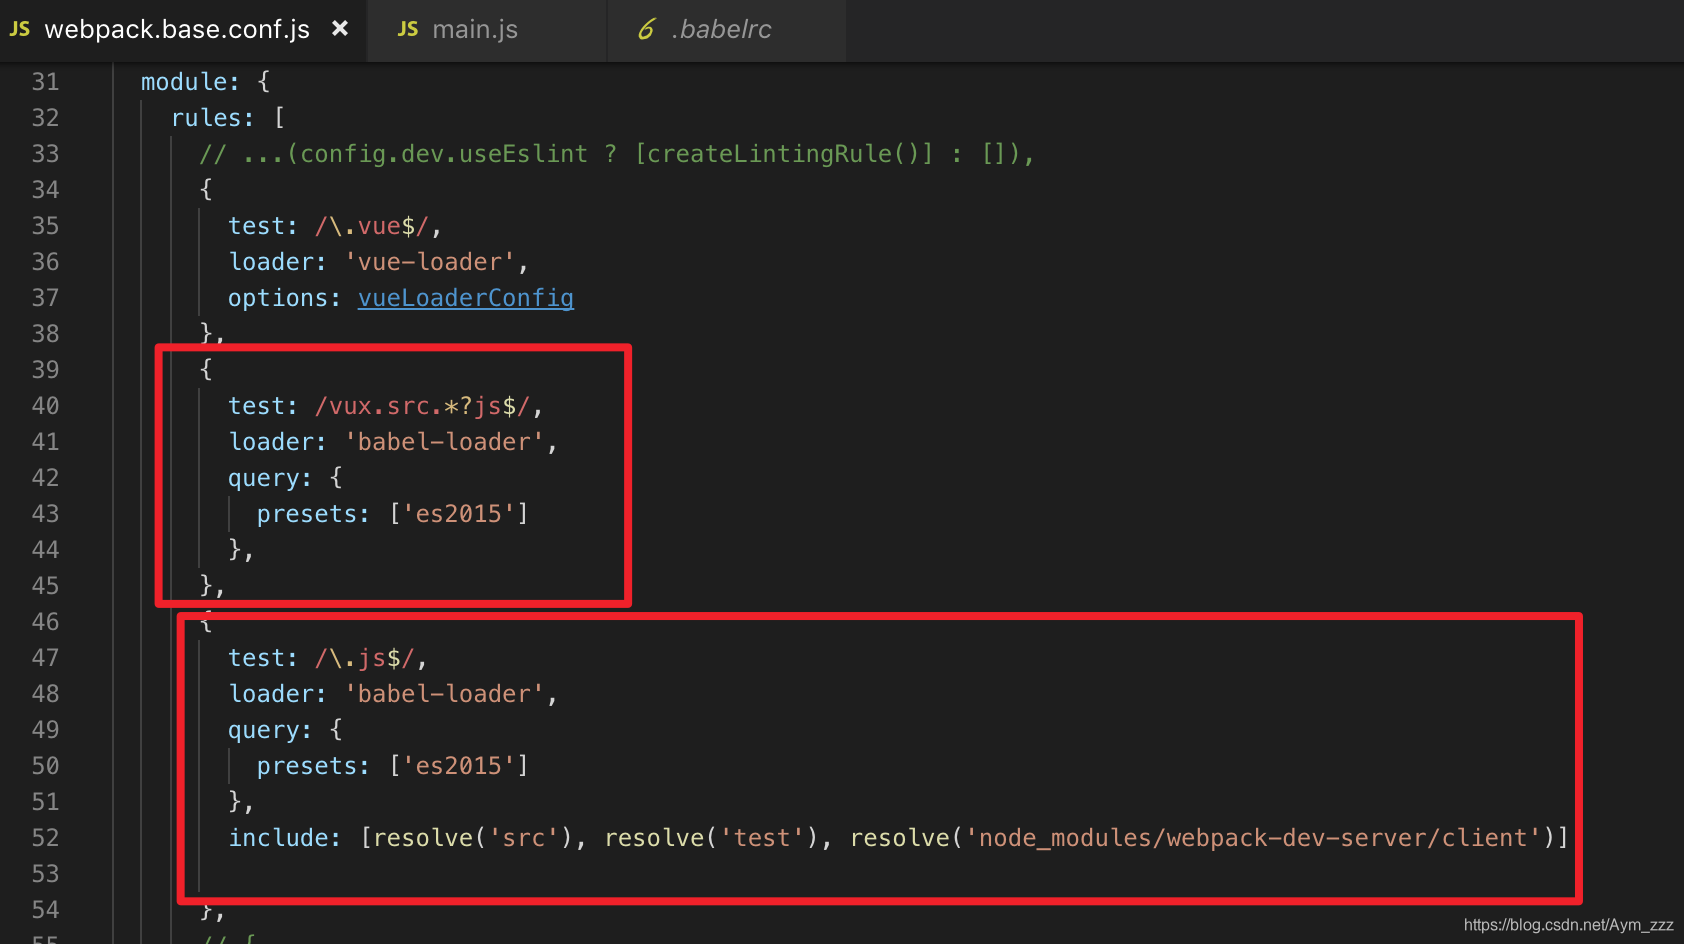This screenshot has height=944, width=1684.
Task: Click 'babel-loader' string on line 48
Action: click(x=444, y=694)
